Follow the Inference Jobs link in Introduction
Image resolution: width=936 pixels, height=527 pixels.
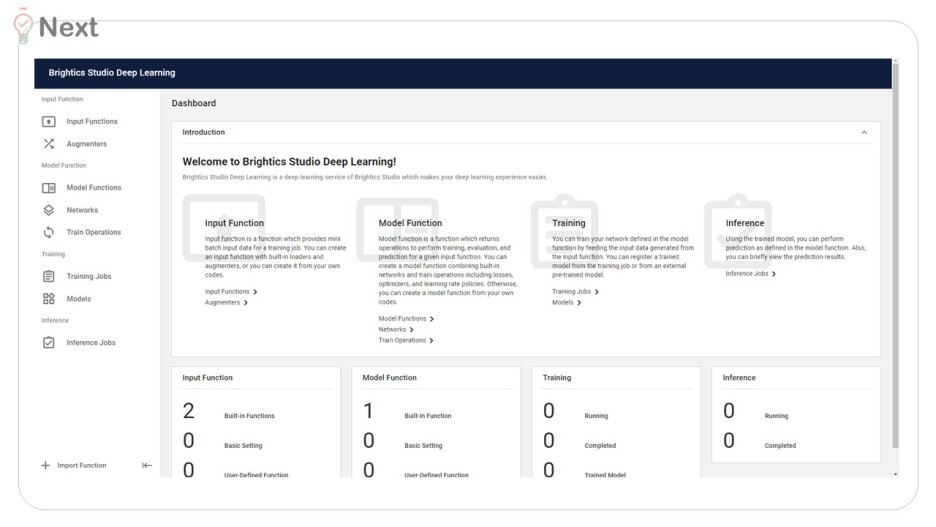747,274
